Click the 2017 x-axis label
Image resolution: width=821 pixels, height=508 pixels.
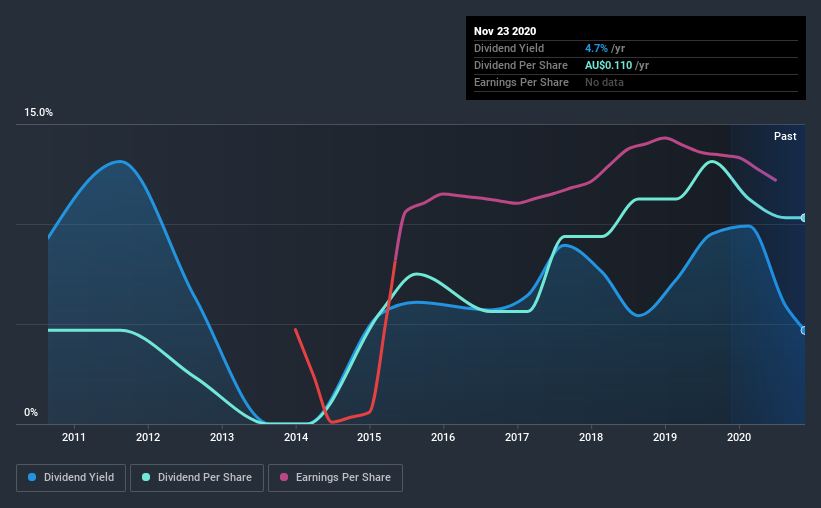coord(517,437)
